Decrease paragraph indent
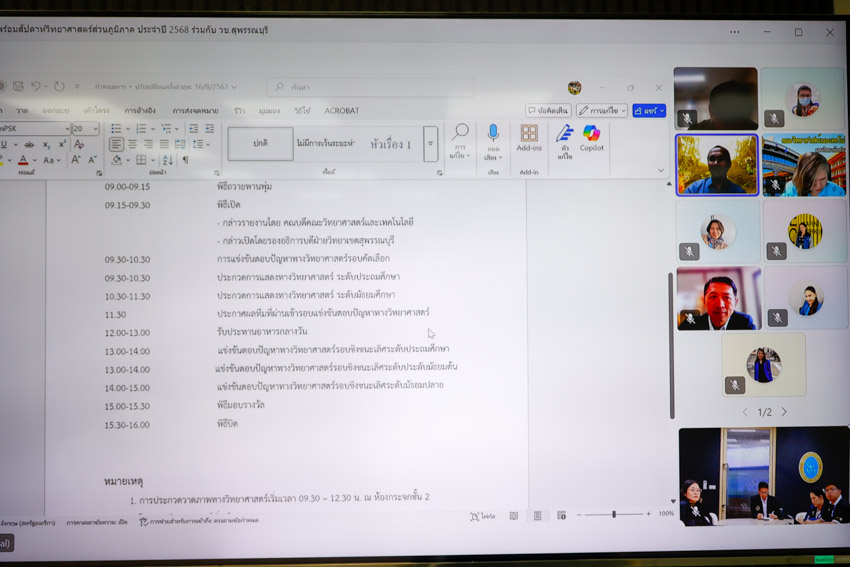 (193, 128)
